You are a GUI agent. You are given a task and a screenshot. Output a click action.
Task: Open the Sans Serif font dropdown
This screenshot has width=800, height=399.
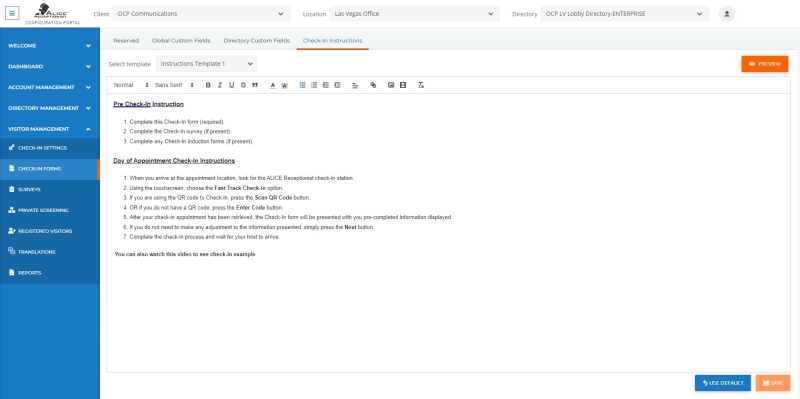click(174, 85)
